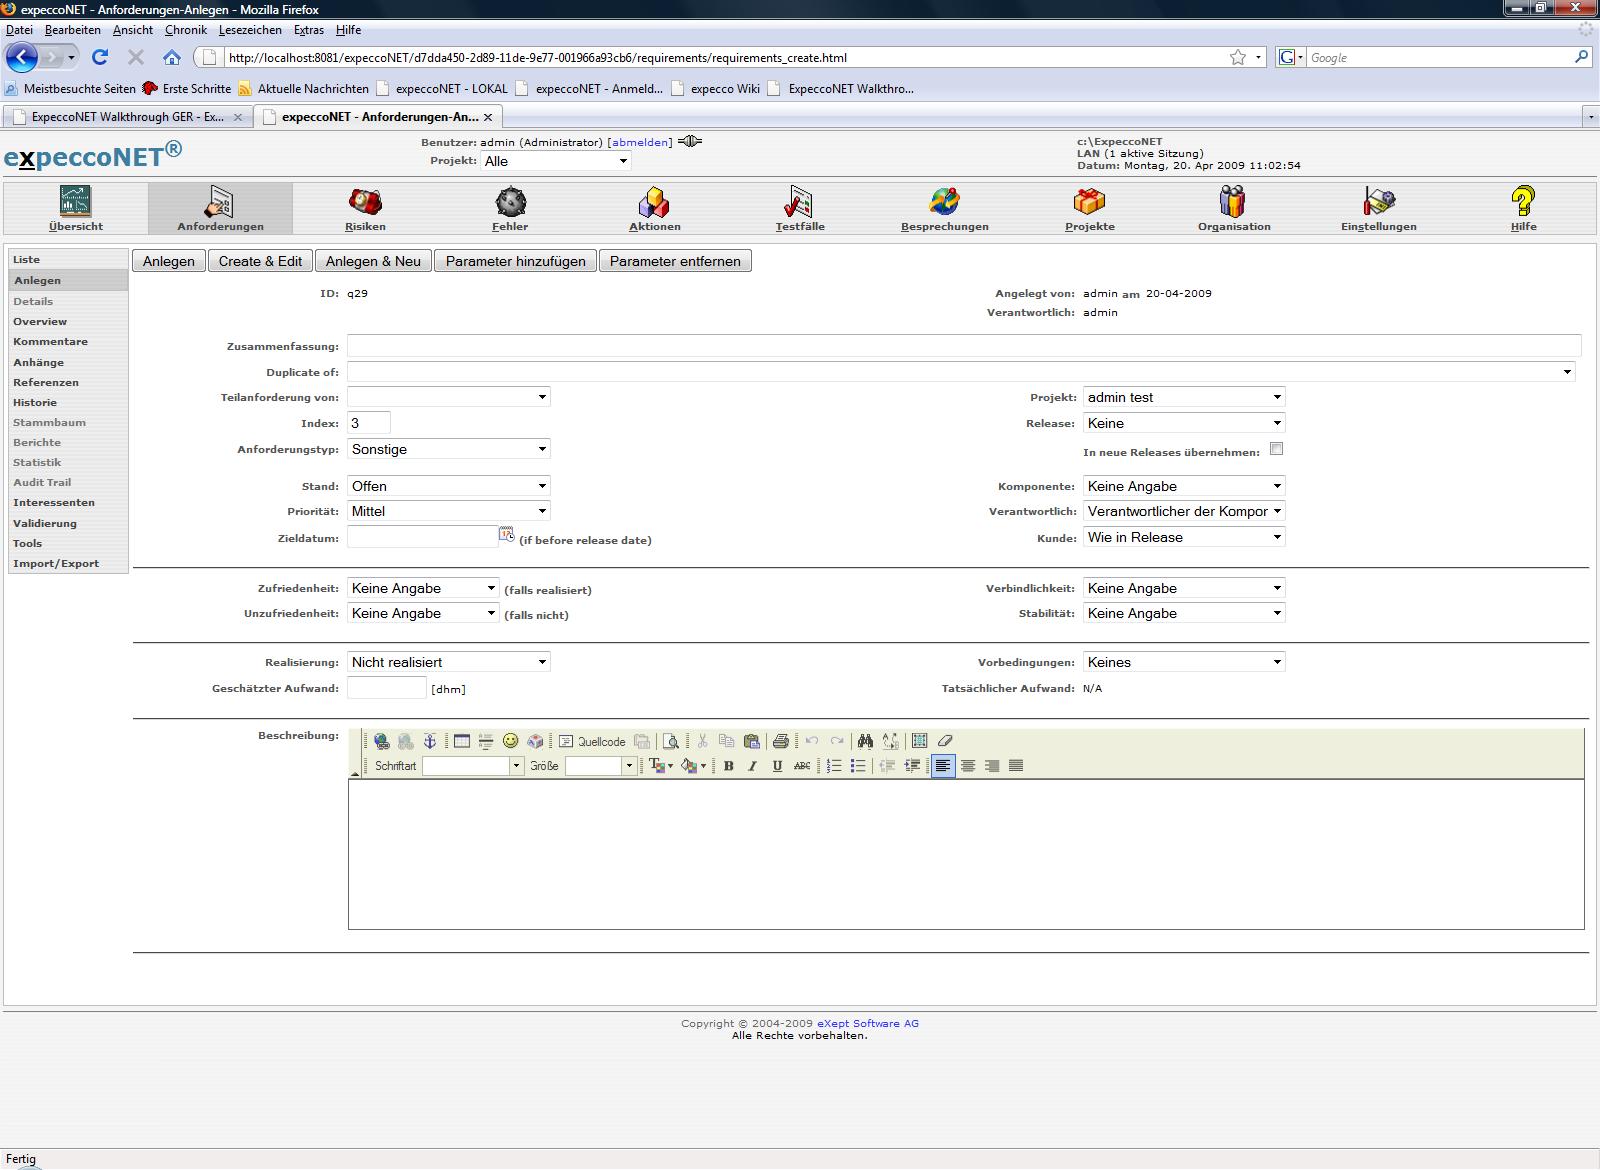Screen dimensions: 1600x1170
Task: Click the anchor icon in editor toolbar
Action: point(430,741)
